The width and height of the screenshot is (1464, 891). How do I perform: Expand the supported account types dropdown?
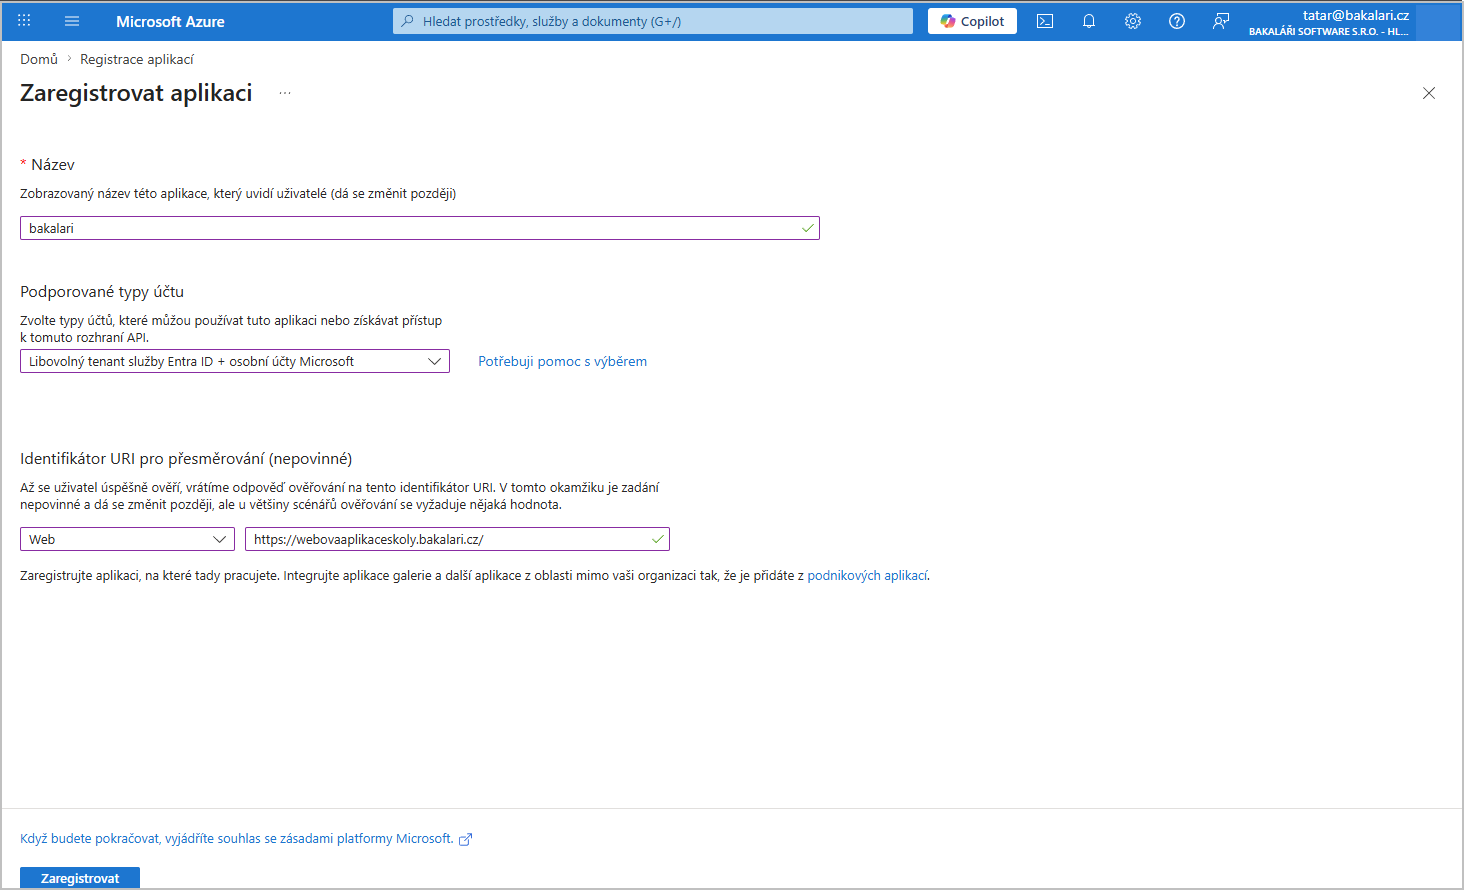235,361
